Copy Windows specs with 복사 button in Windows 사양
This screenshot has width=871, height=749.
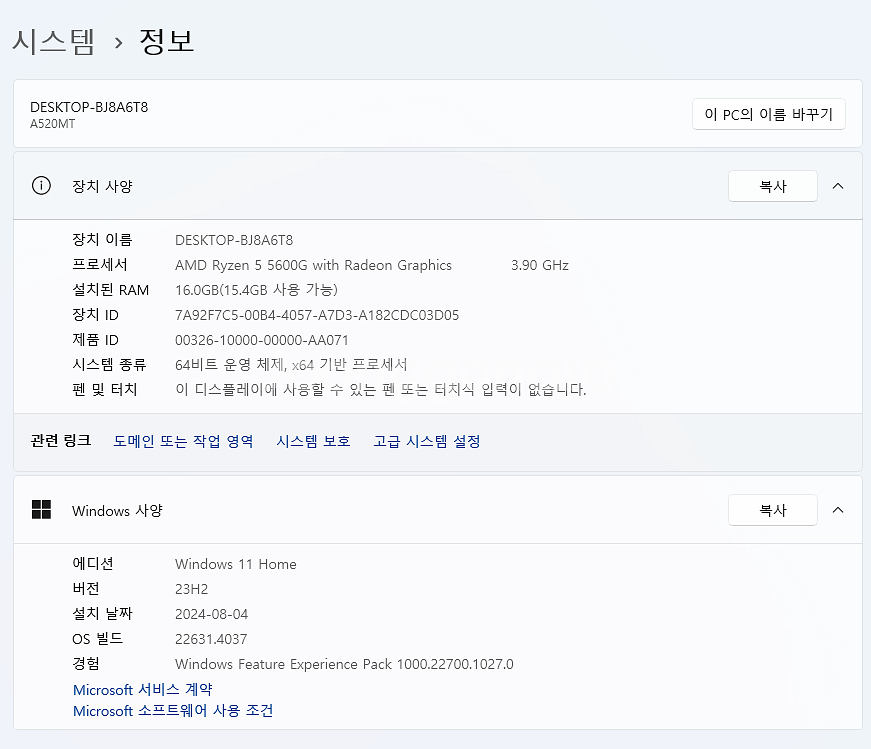click(773, 510)
